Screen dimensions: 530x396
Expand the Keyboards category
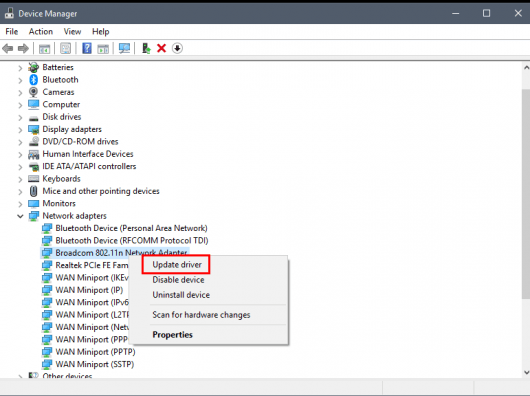tap(20, 179)
